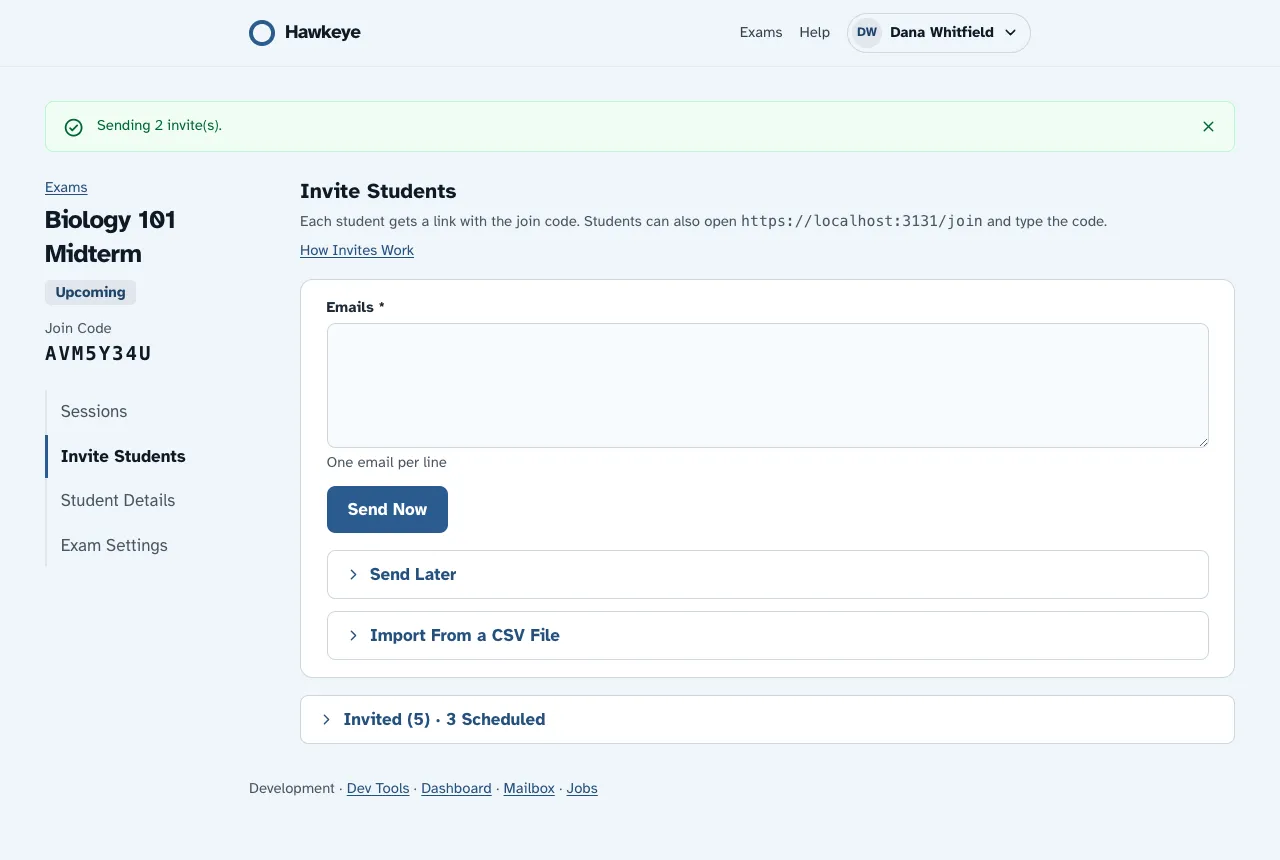Image resolution: width=1280 pixels, height=860 pixels.
Task: Click the DW avatar badge
Action: tap(867, 33)
